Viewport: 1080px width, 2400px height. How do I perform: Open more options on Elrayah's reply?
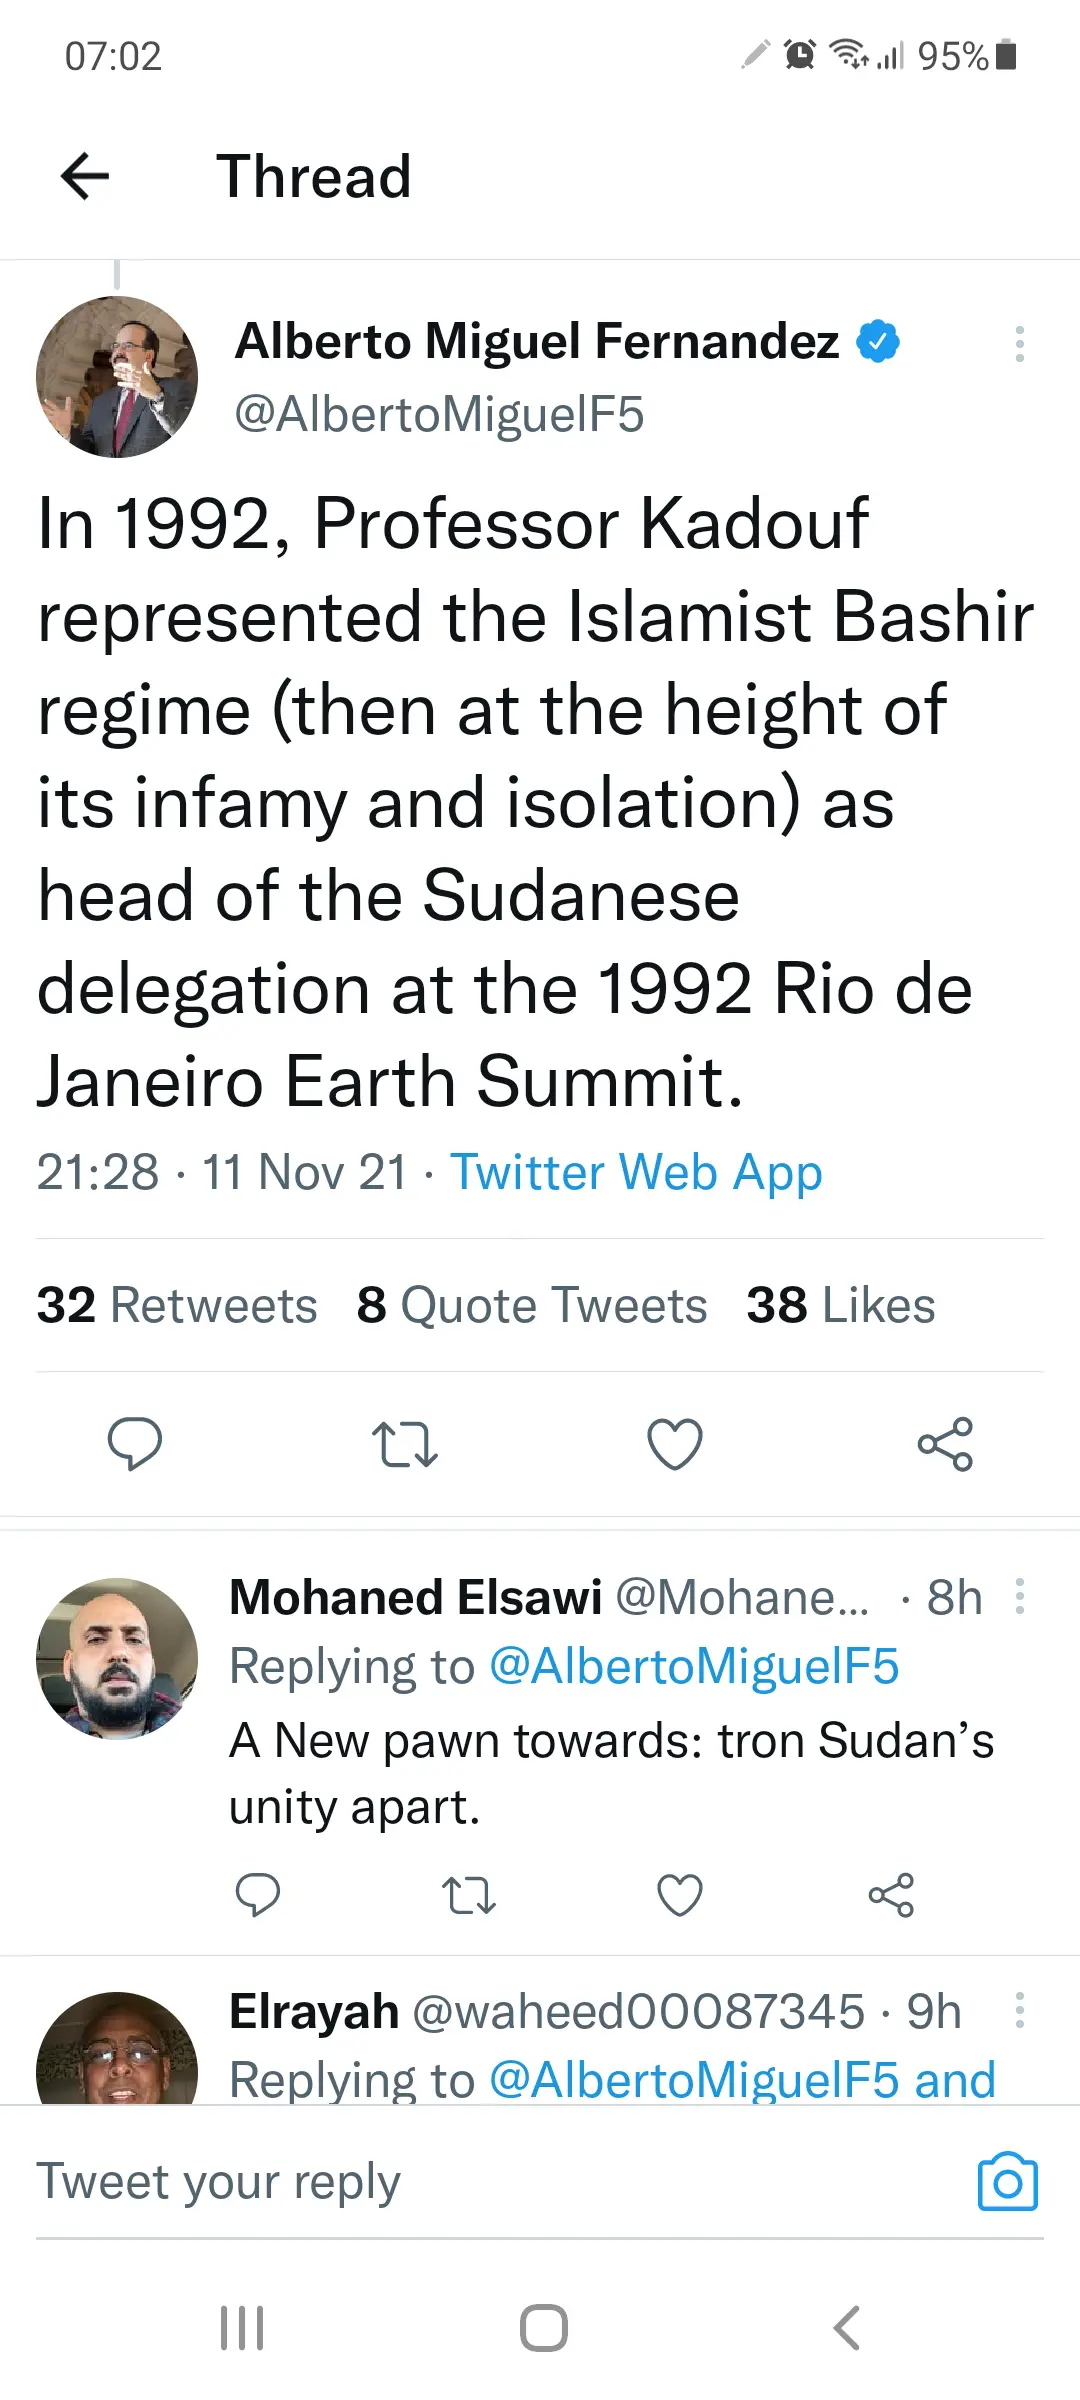(1019, 2011)
